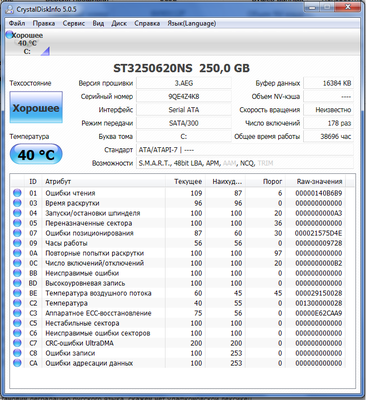Open the Правка menu

tap(44, 23)
